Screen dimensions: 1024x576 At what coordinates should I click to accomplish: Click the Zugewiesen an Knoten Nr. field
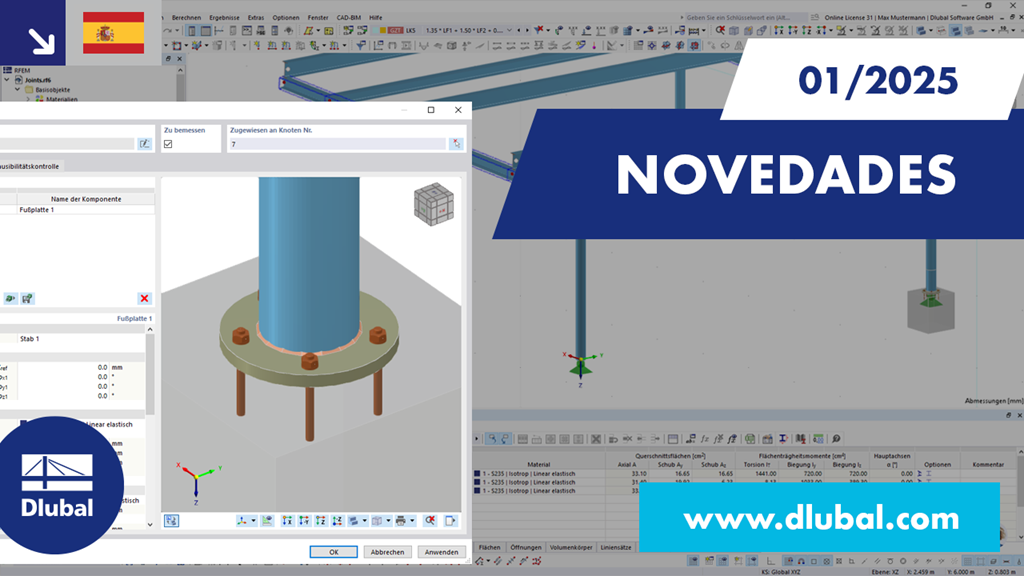click(x=336, y=144)
